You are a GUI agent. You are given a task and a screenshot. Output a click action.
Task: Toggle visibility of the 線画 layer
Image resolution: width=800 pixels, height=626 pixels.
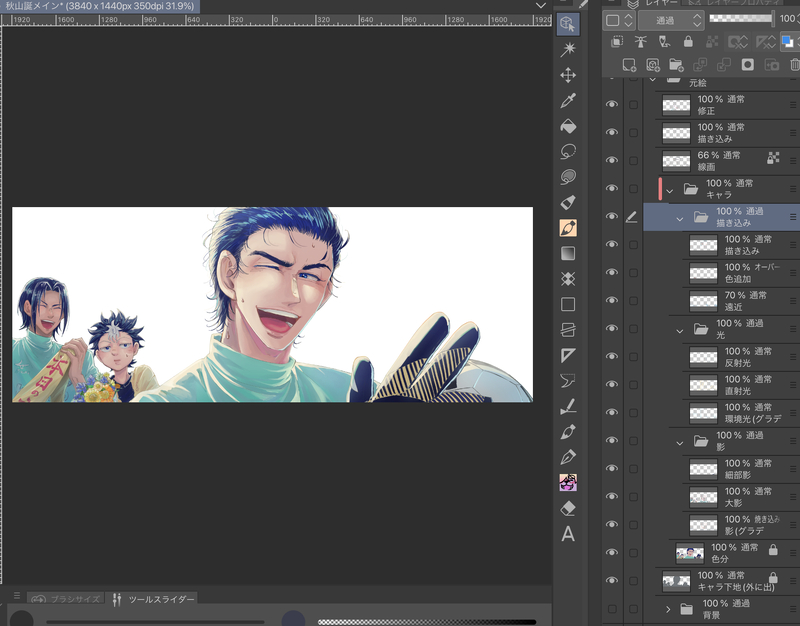point(612,161)
